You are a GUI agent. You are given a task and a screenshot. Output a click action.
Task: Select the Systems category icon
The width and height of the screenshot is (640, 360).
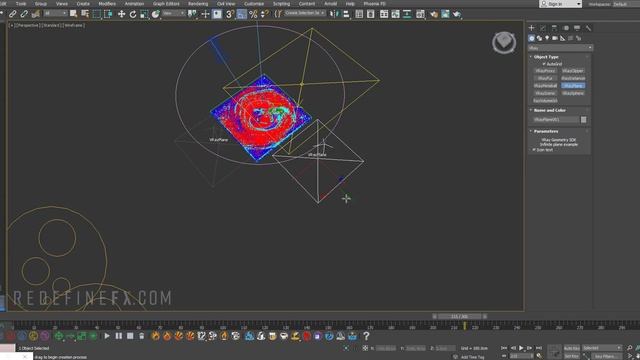click(x=578, y=38)
